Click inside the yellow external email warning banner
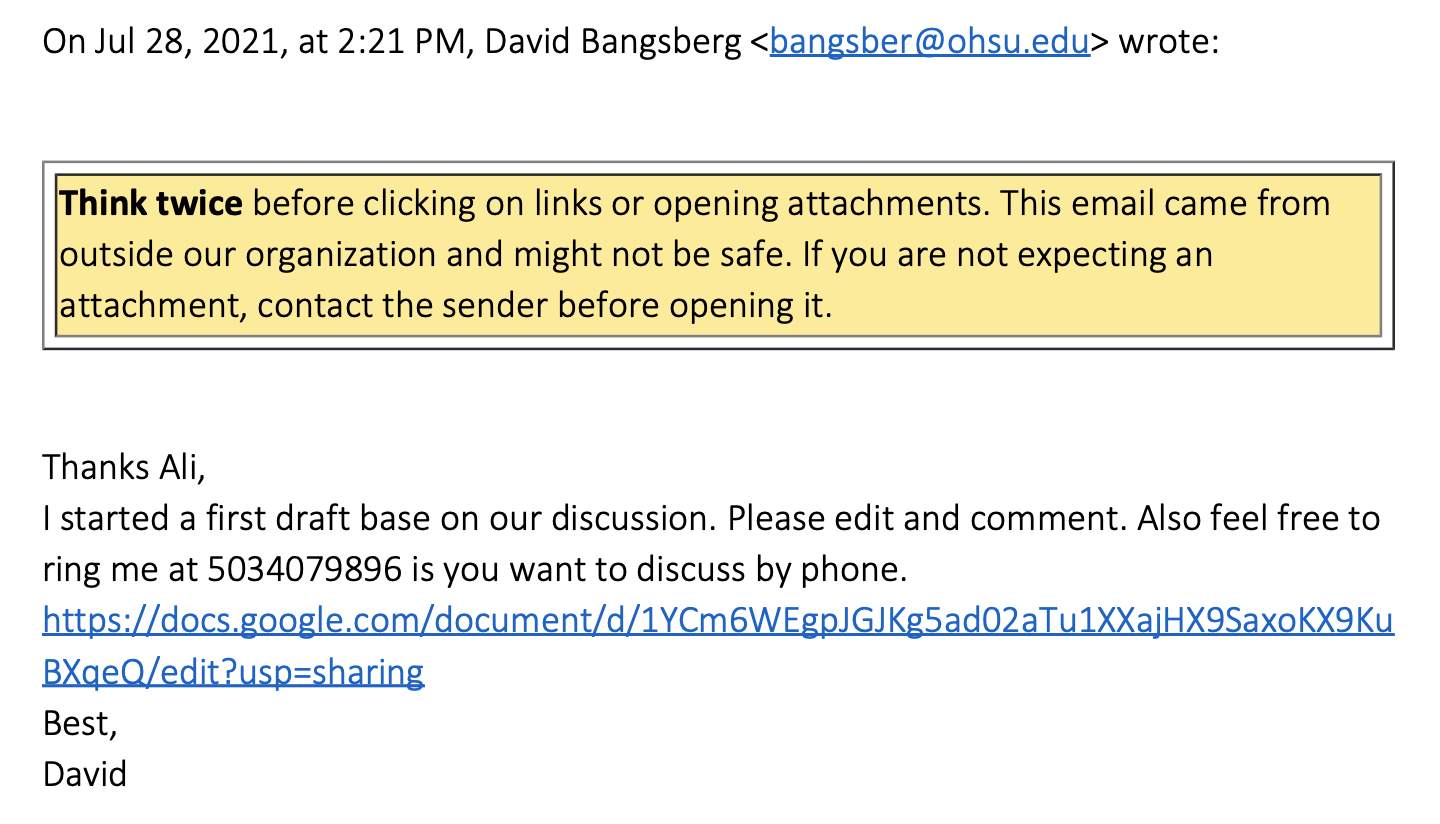Viewport: 1440px width, 824px height. point(718,256)
